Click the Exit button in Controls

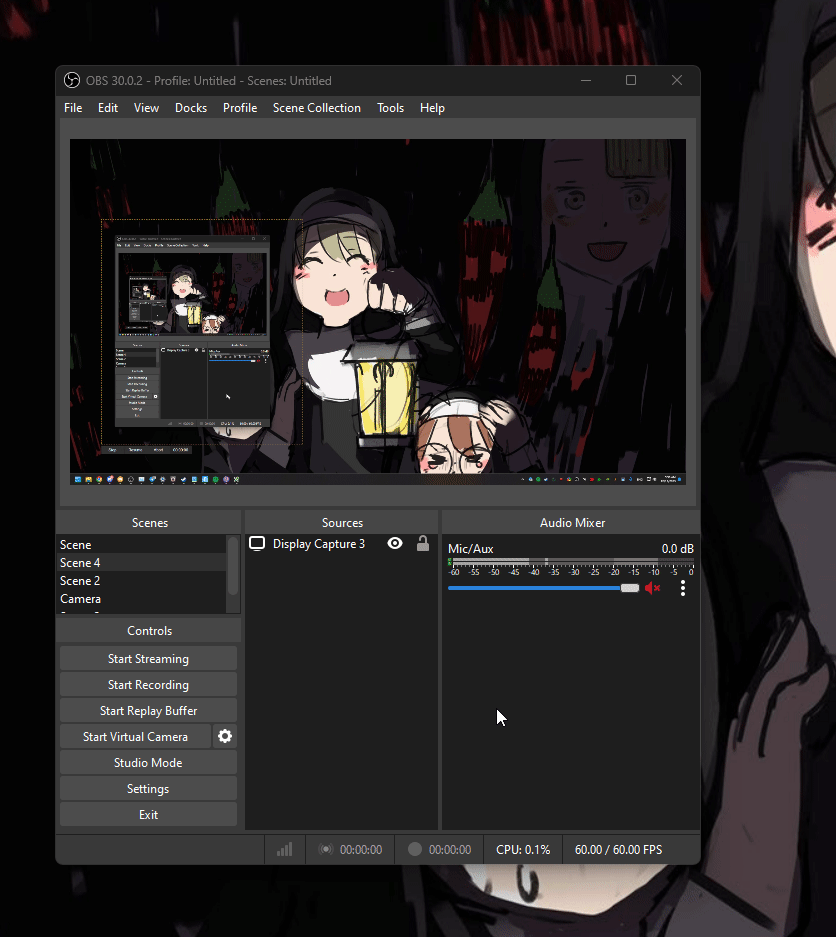148,814
